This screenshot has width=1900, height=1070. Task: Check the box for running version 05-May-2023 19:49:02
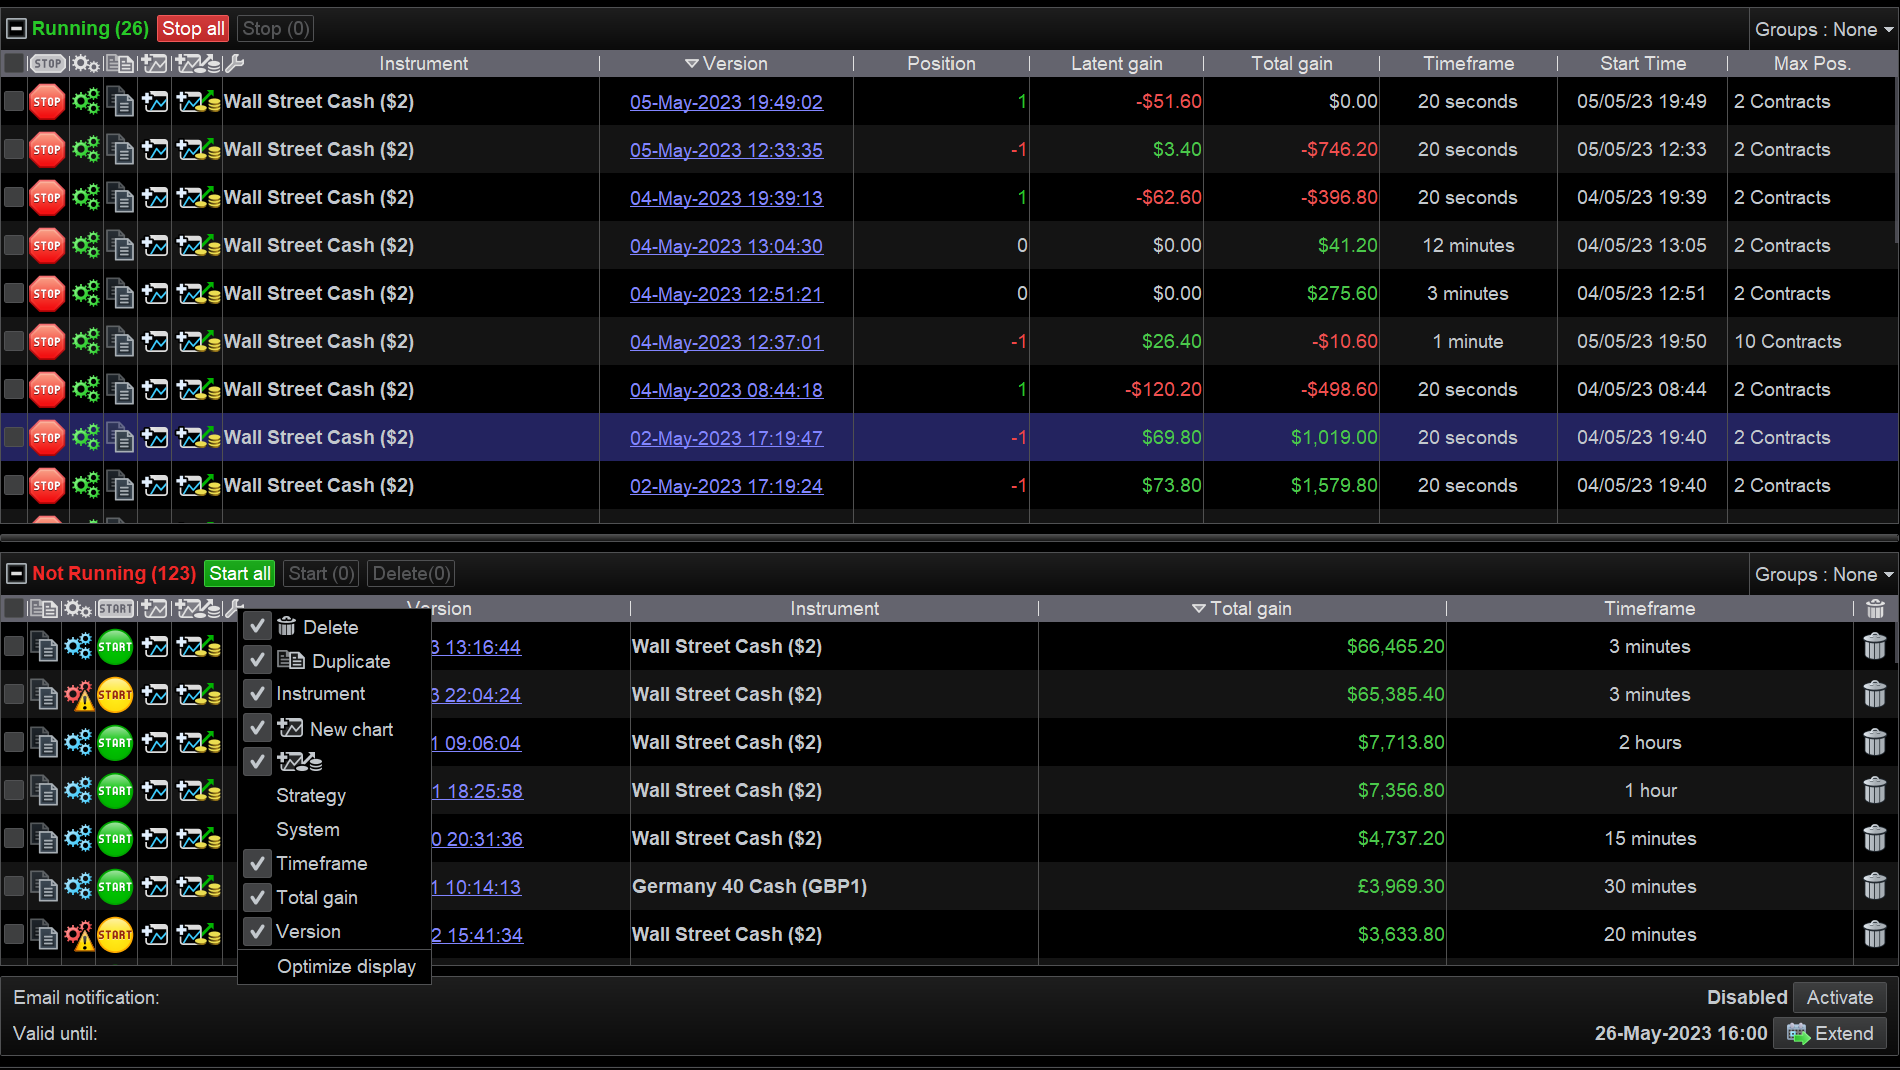pyautogui.click(x=14, y=102)
